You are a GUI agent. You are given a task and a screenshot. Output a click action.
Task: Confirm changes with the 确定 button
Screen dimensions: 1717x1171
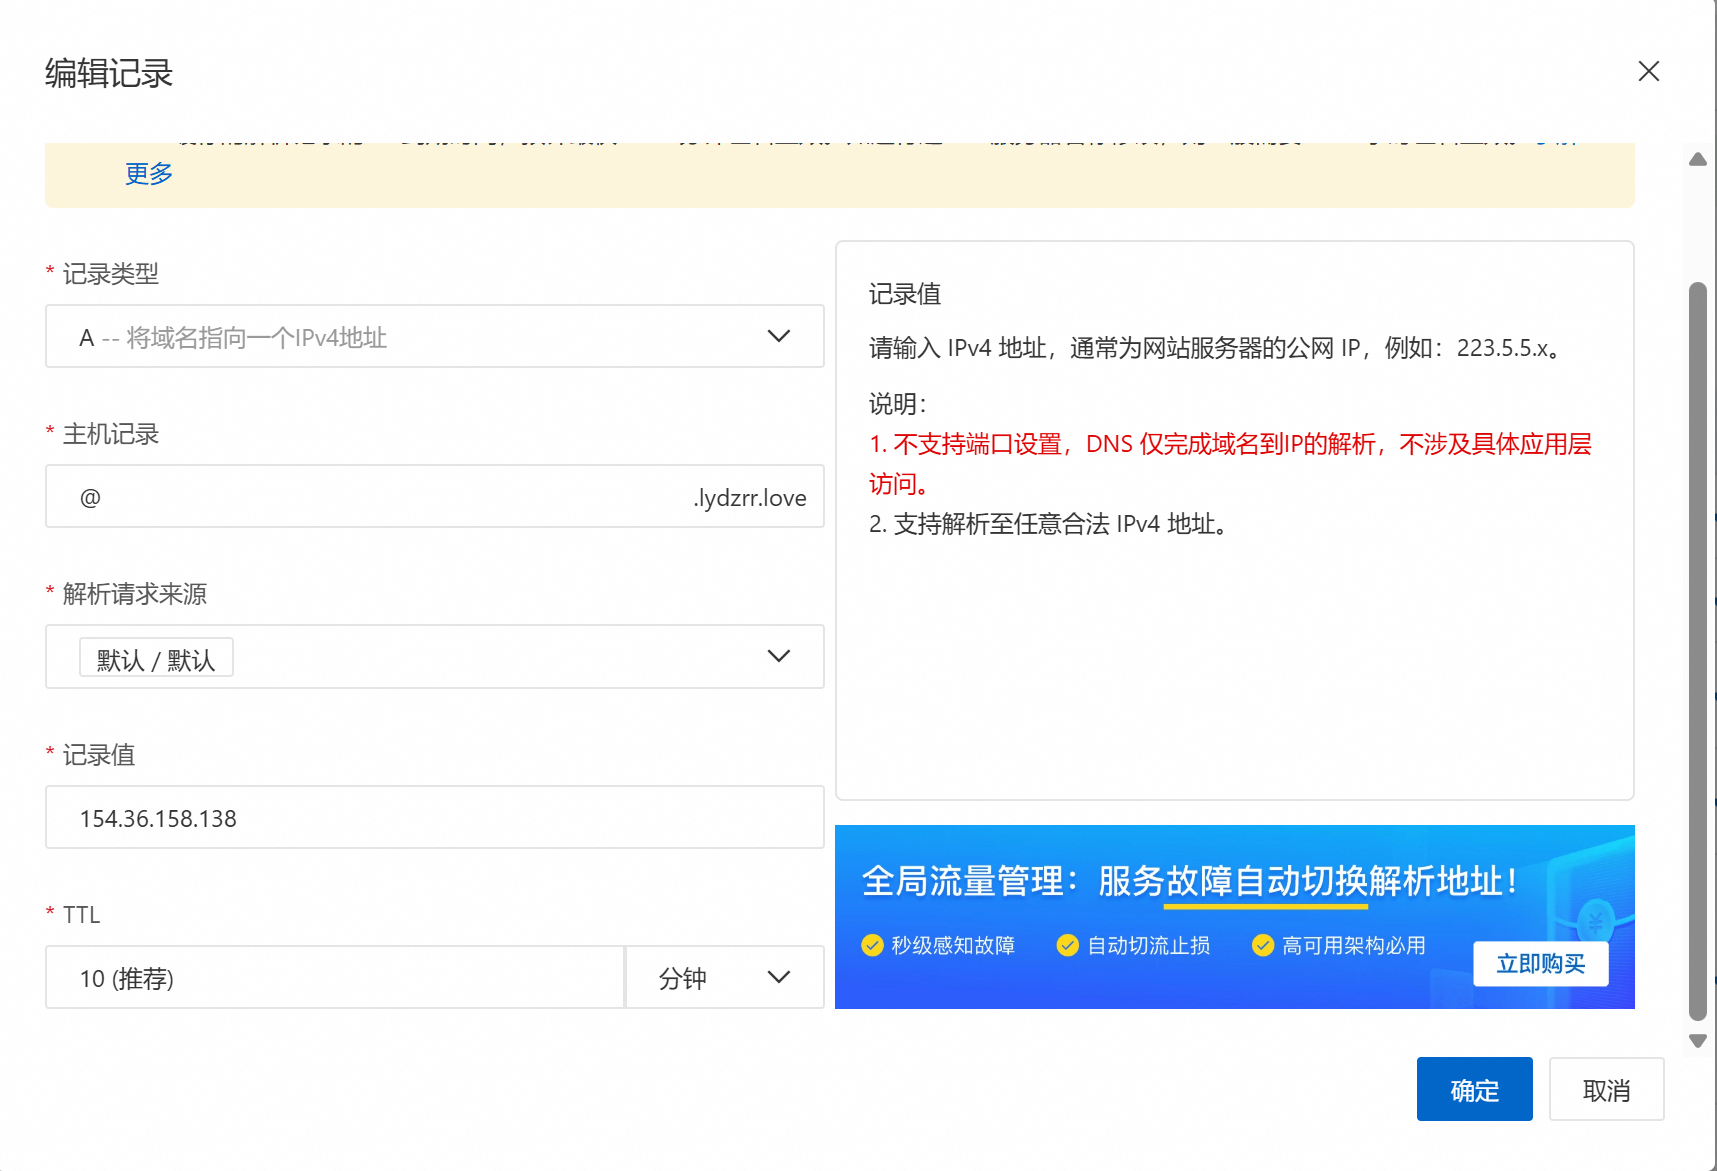tap(1474, 1090)
